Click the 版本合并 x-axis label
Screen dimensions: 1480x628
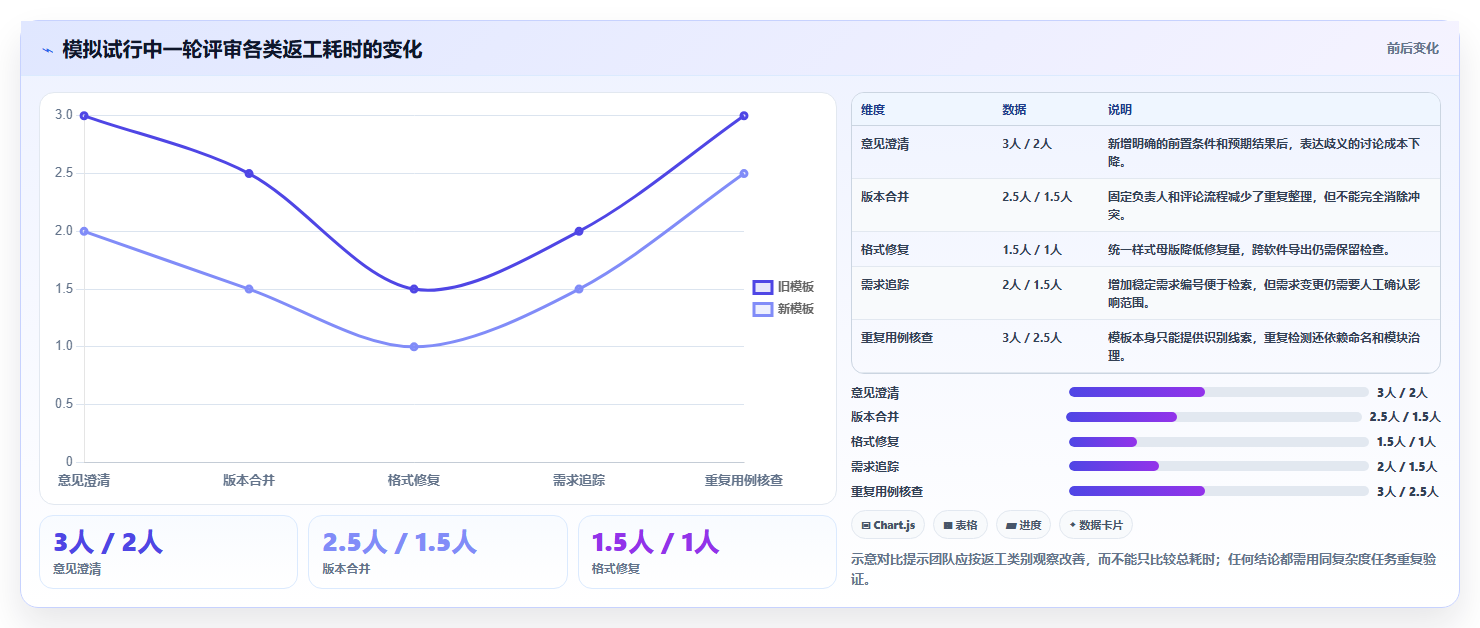coord(249,481)
